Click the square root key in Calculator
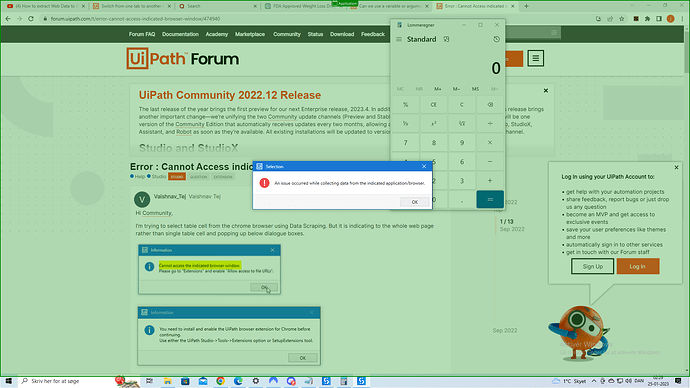The width and height of the screenshot is (690, 388). point(462,124)
